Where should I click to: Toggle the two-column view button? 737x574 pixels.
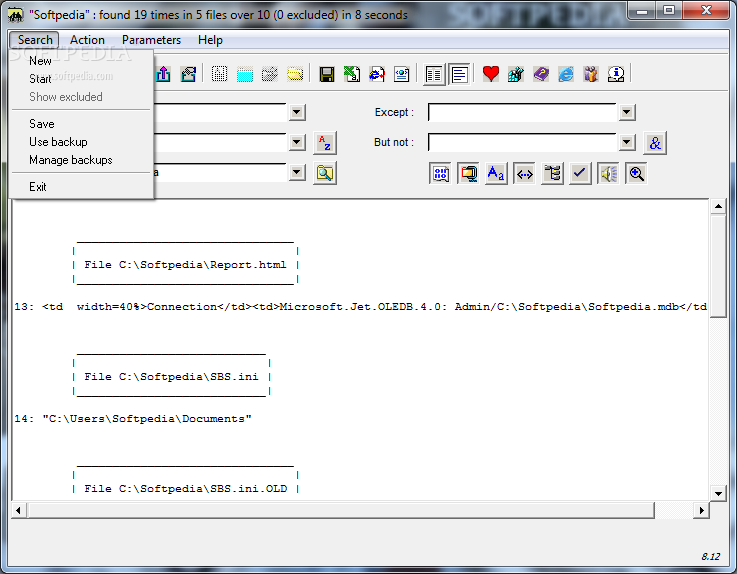[x=434, y=74]
